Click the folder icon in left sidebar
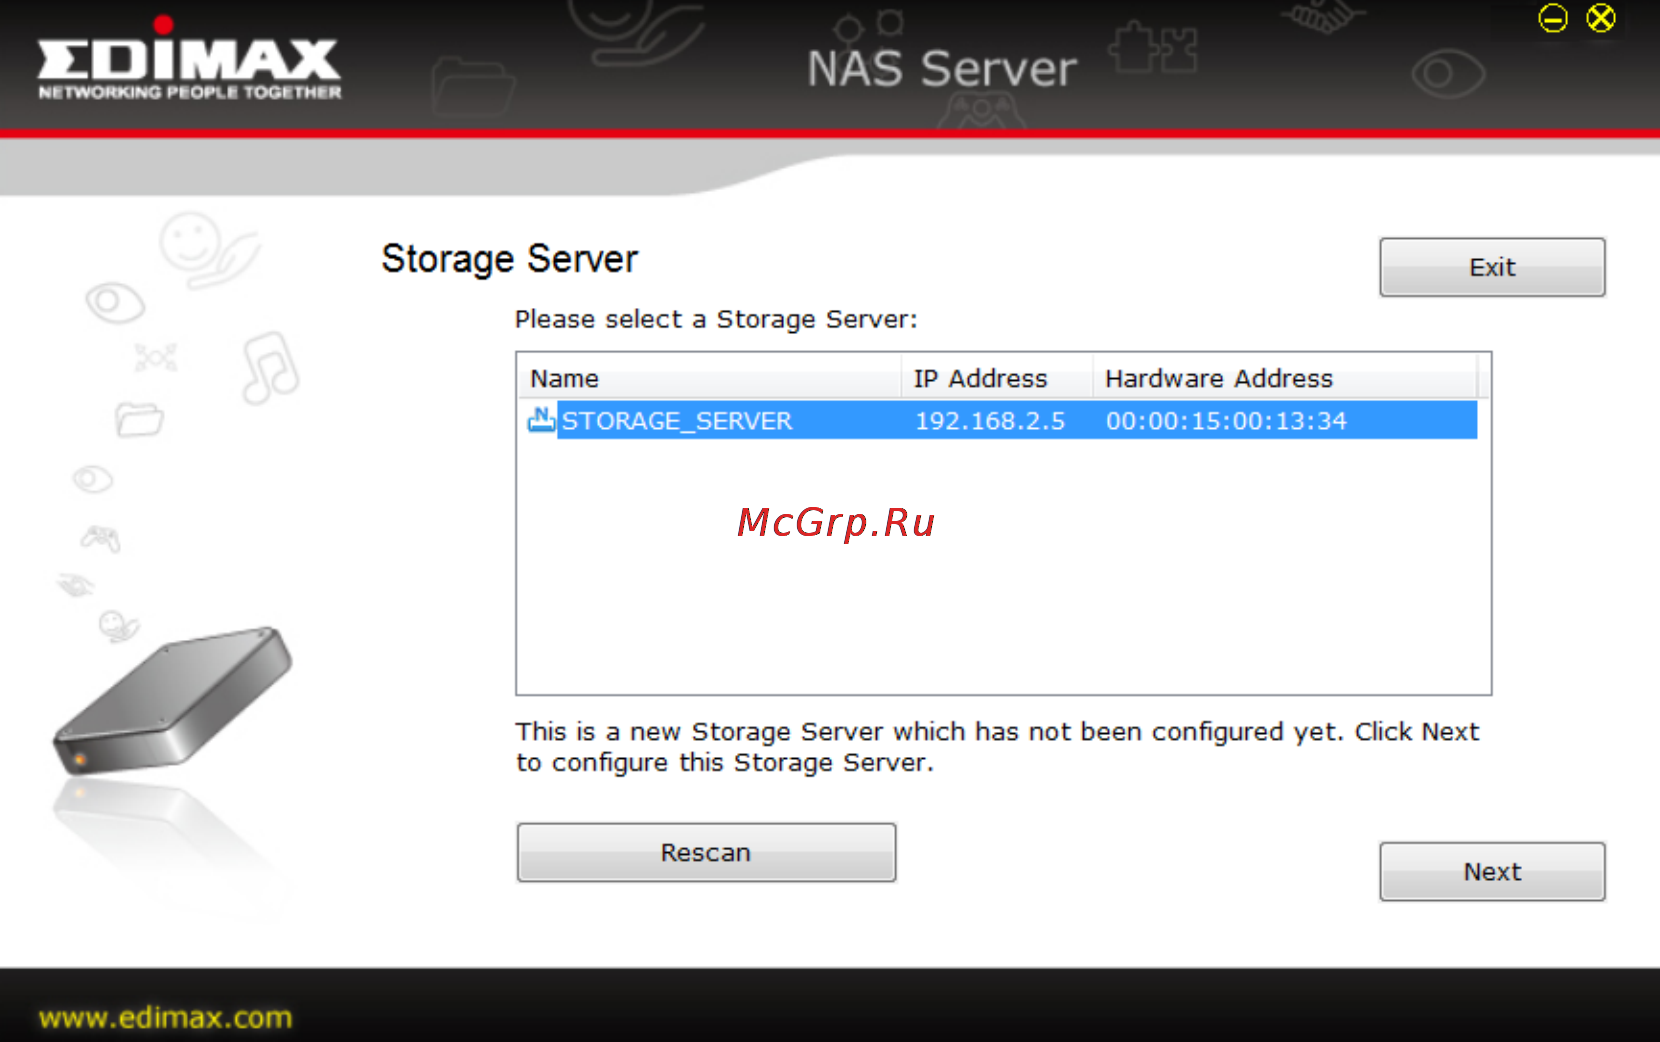Image resolution: width=1660 pixels, height=1042 pixels. click(139, 419)
